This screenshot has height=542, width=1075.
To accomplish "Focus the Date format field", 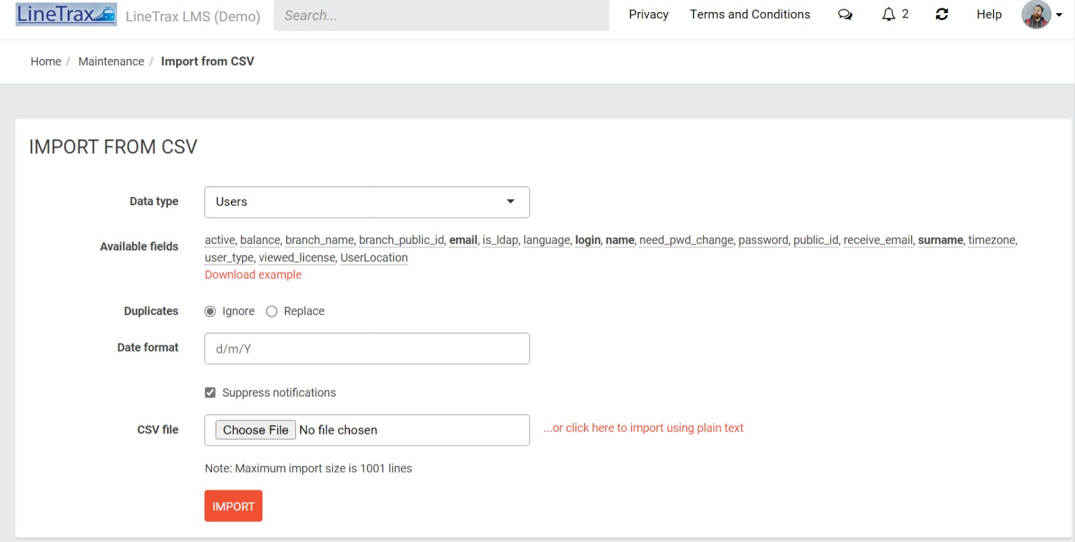I will point(367,349).
